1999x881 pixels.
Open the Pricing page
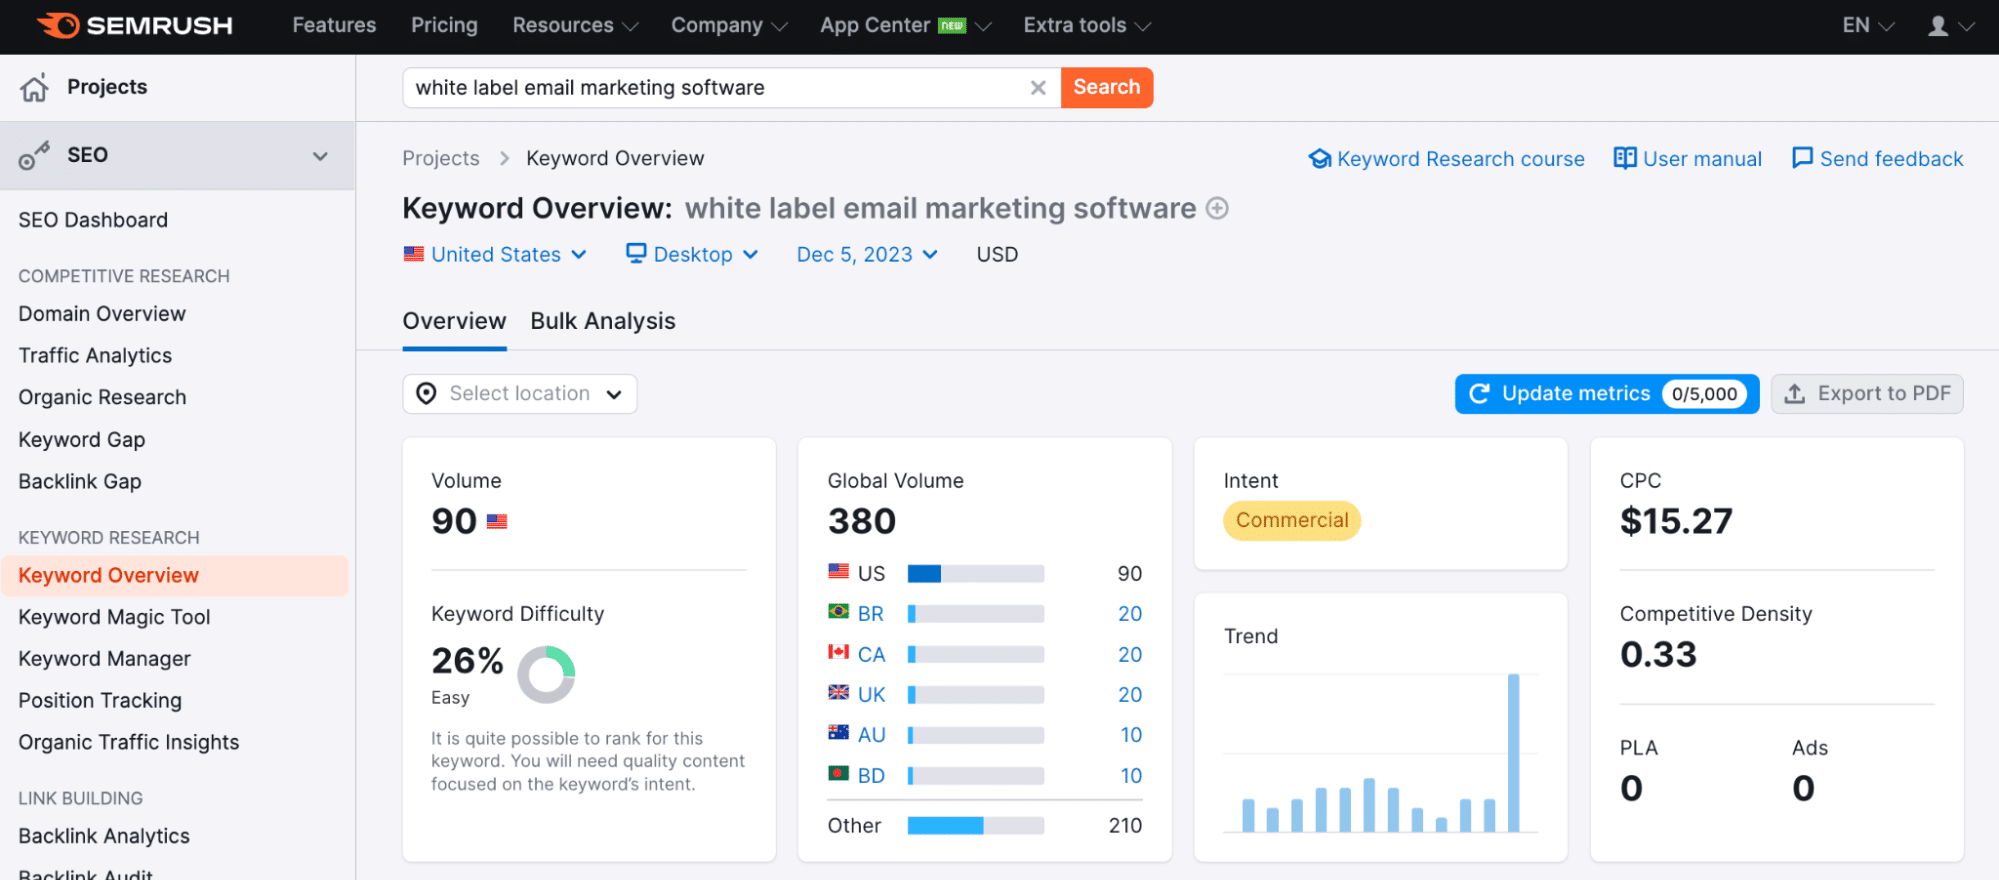444,26
